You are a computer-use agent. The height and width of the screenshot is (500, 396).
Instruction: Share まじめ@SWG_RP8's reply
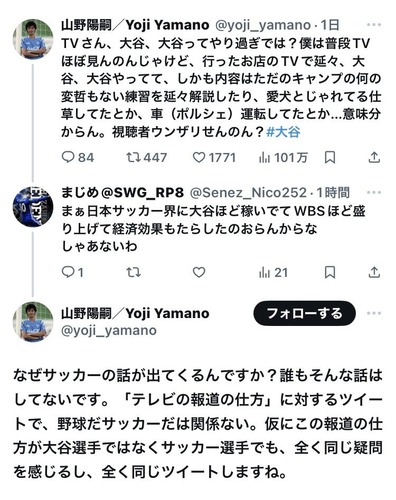coord(374,273)
